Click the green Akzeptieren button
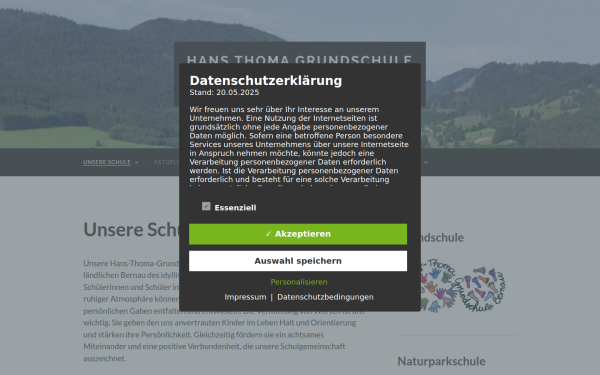Screen dimensions: 600x375 (298, 234)
